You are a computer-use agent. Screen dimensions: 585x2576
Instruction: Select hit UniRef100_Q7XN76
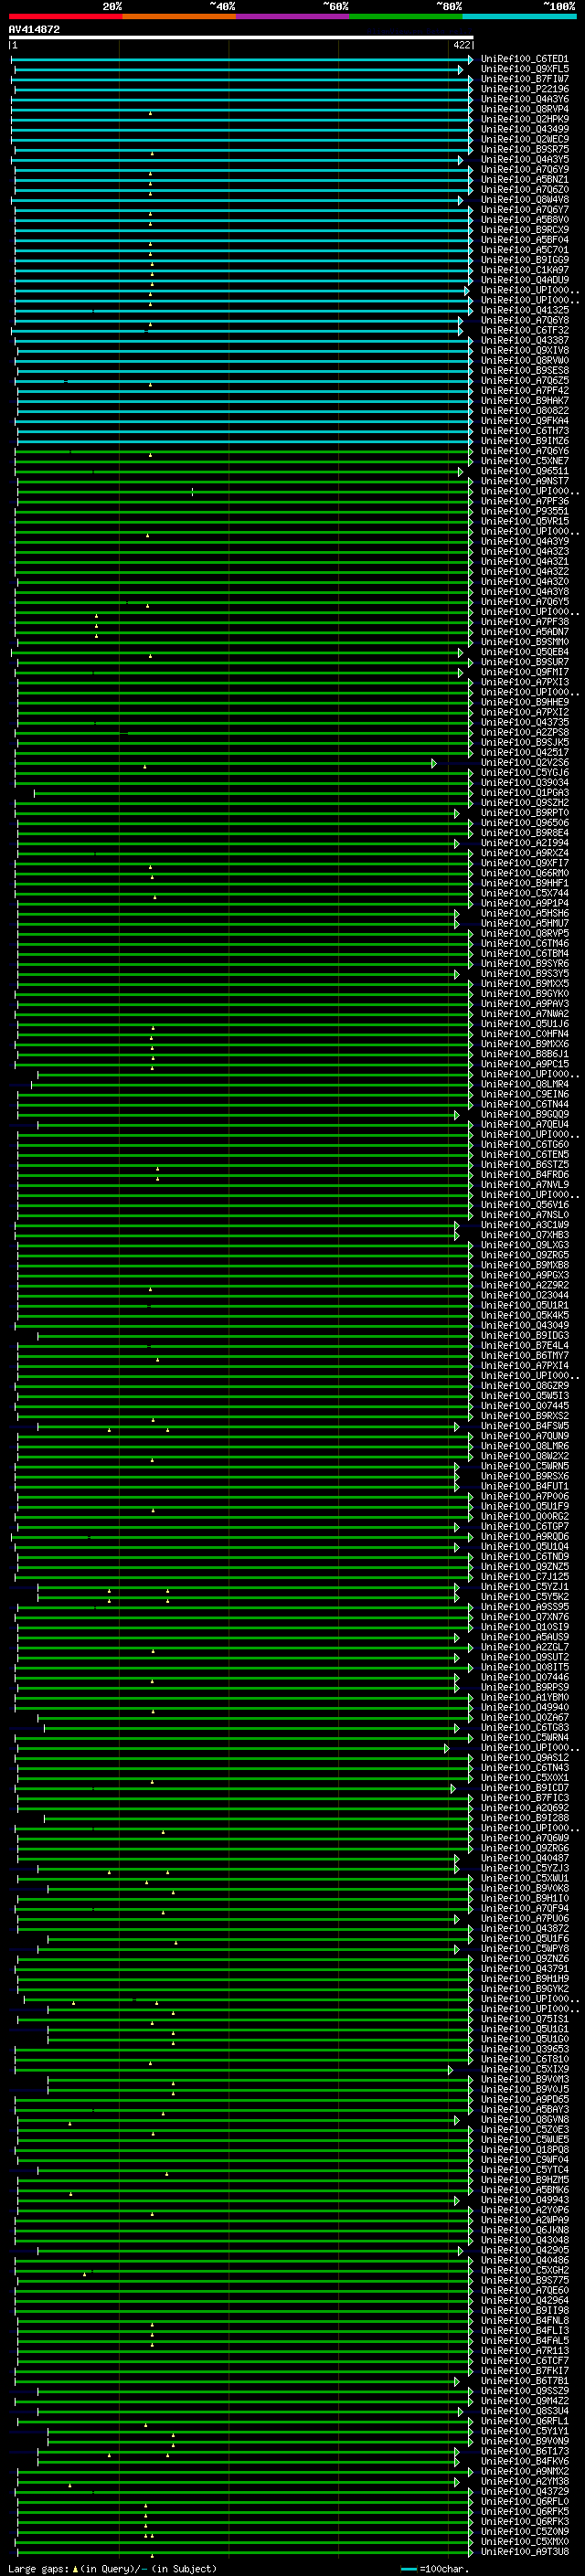524,1616
